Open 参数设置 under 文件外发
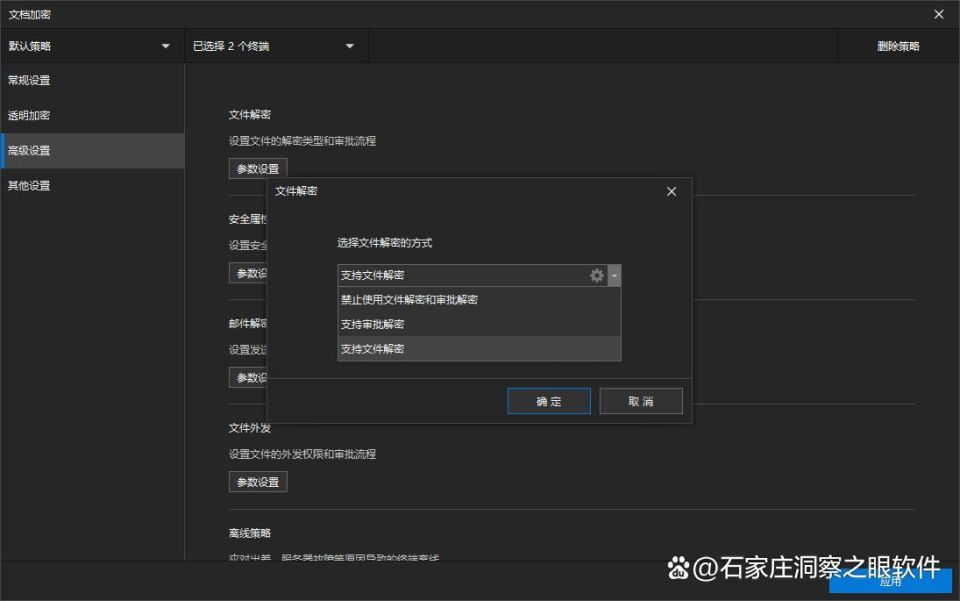960x601 pixels. tap(258, 482)
